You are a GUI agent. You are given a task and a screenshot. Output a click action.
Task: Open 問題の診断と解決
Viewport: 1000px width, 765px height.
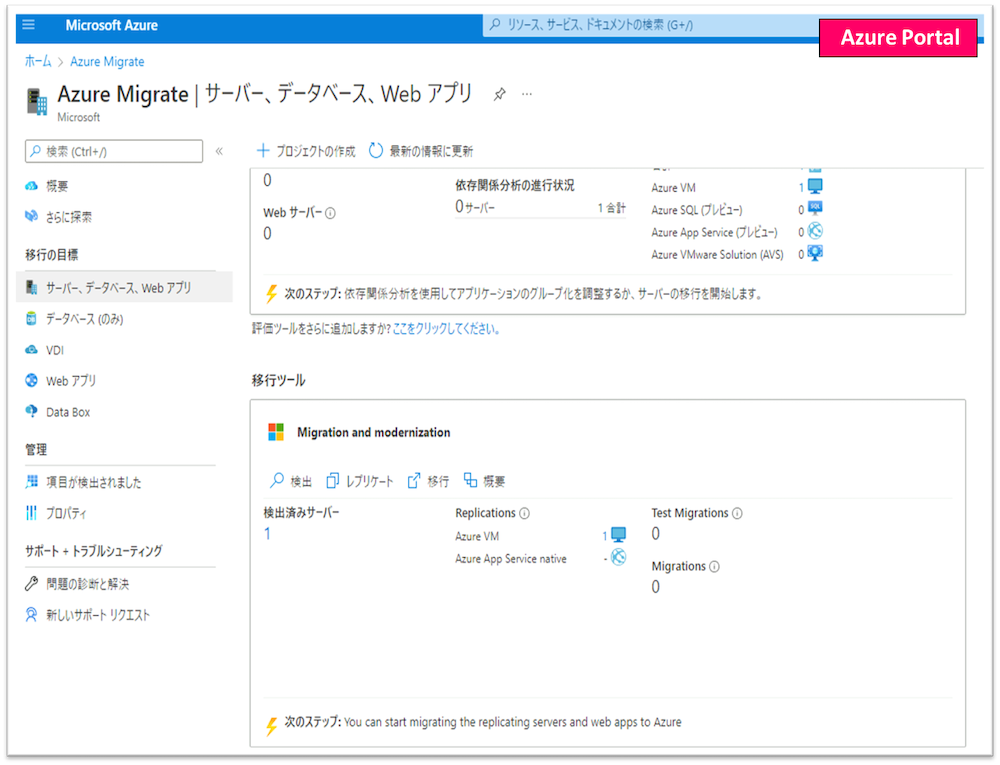[77, 583]
